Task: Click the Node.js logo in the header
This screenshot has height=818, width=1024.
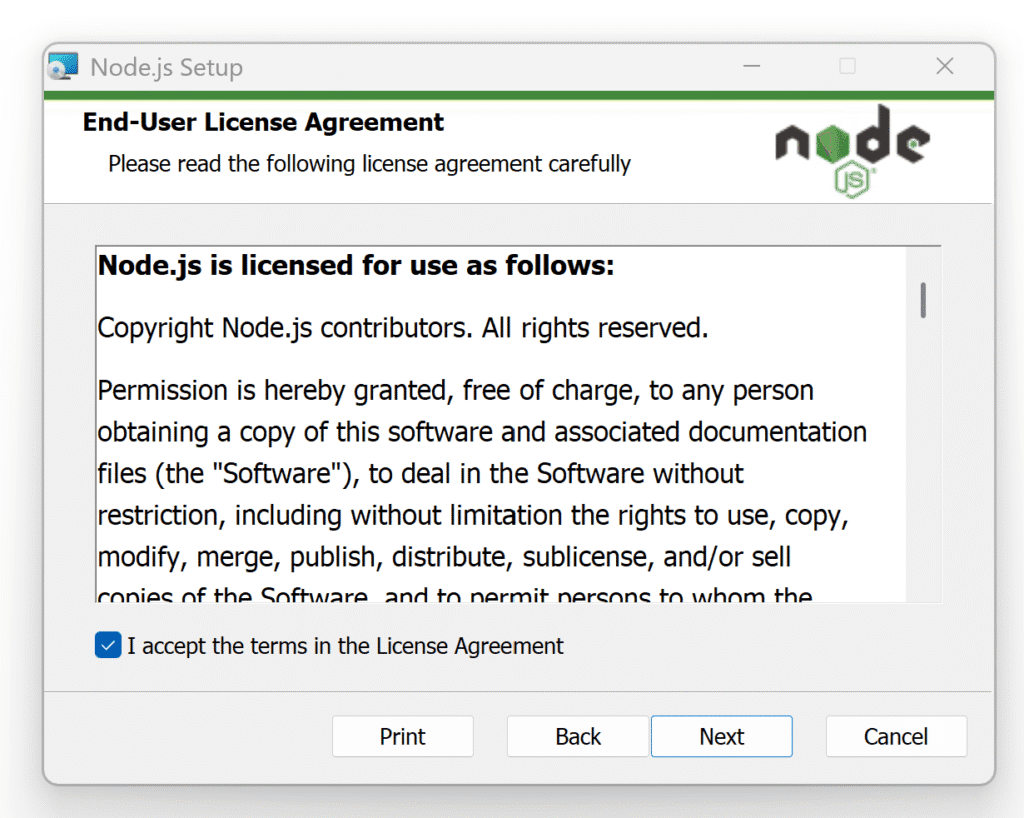Action: [852, 151]
